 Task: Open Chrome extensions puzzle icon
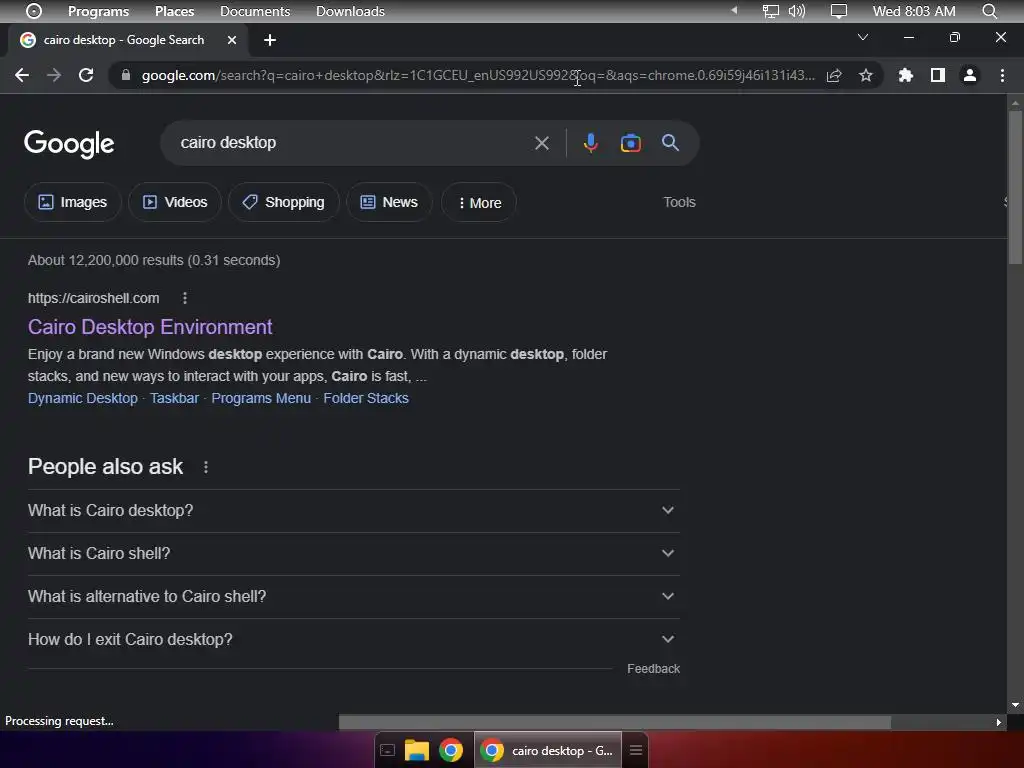[x=905, y=75]
